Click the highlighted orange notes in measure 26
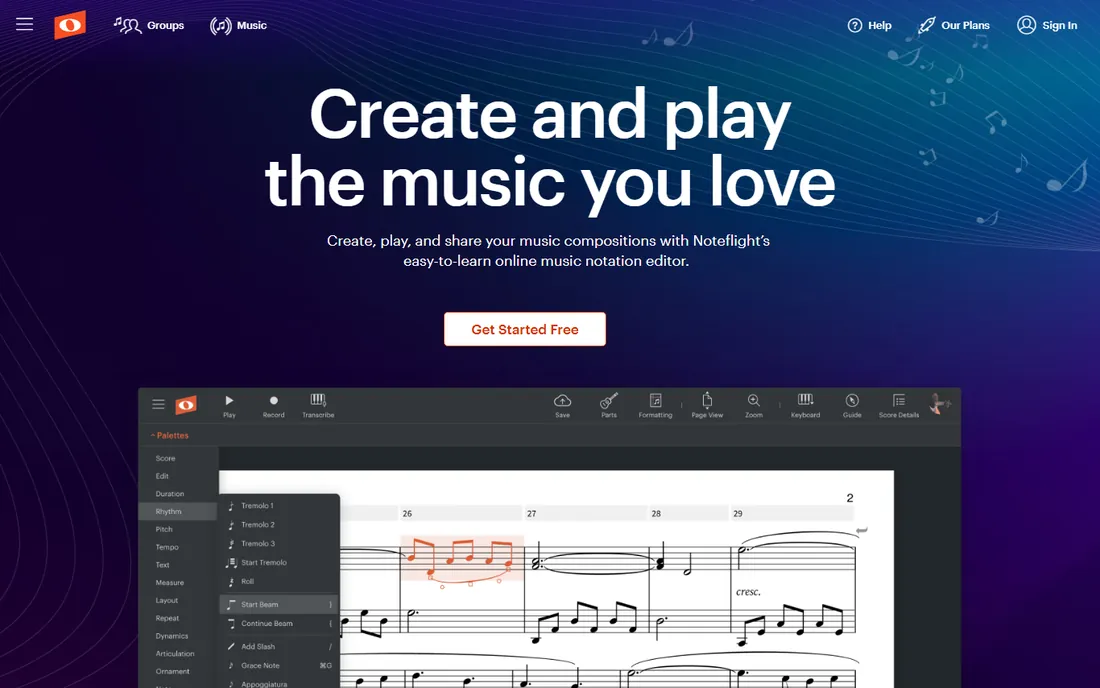 pos(462,559)
